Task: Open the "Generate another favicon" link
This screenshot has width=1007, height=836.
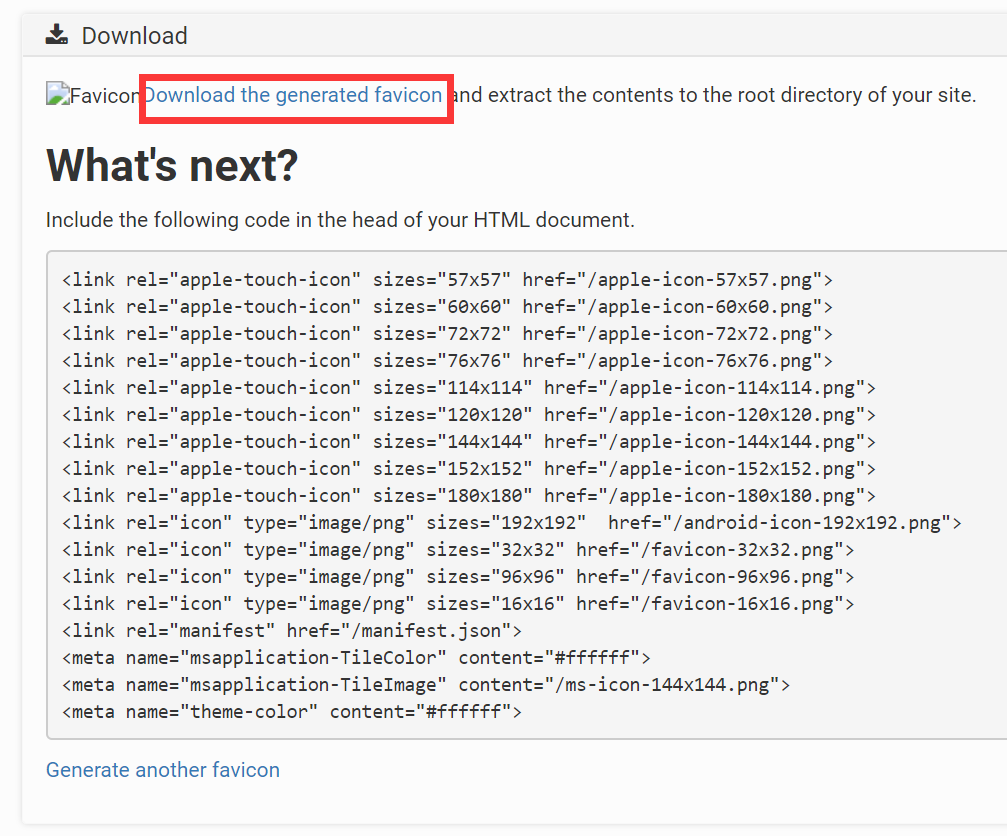Action: [x=163, y=770]
